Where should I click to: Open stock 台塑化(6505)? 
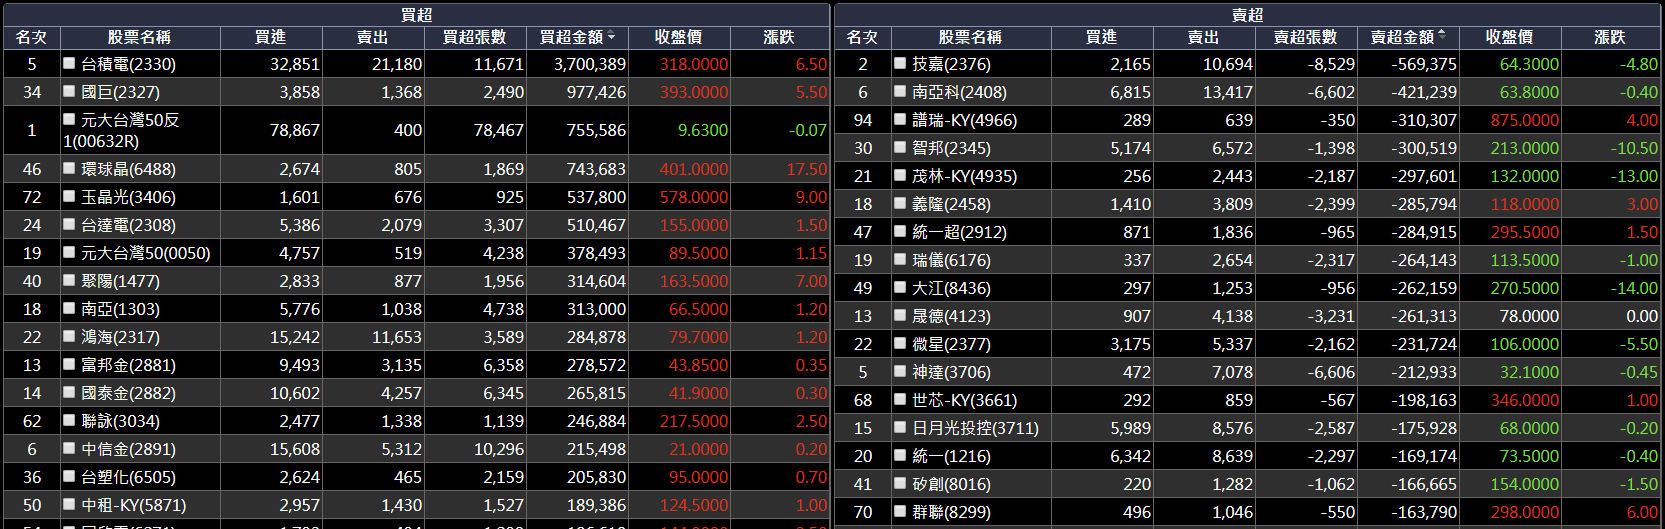[x=128, y=477]
